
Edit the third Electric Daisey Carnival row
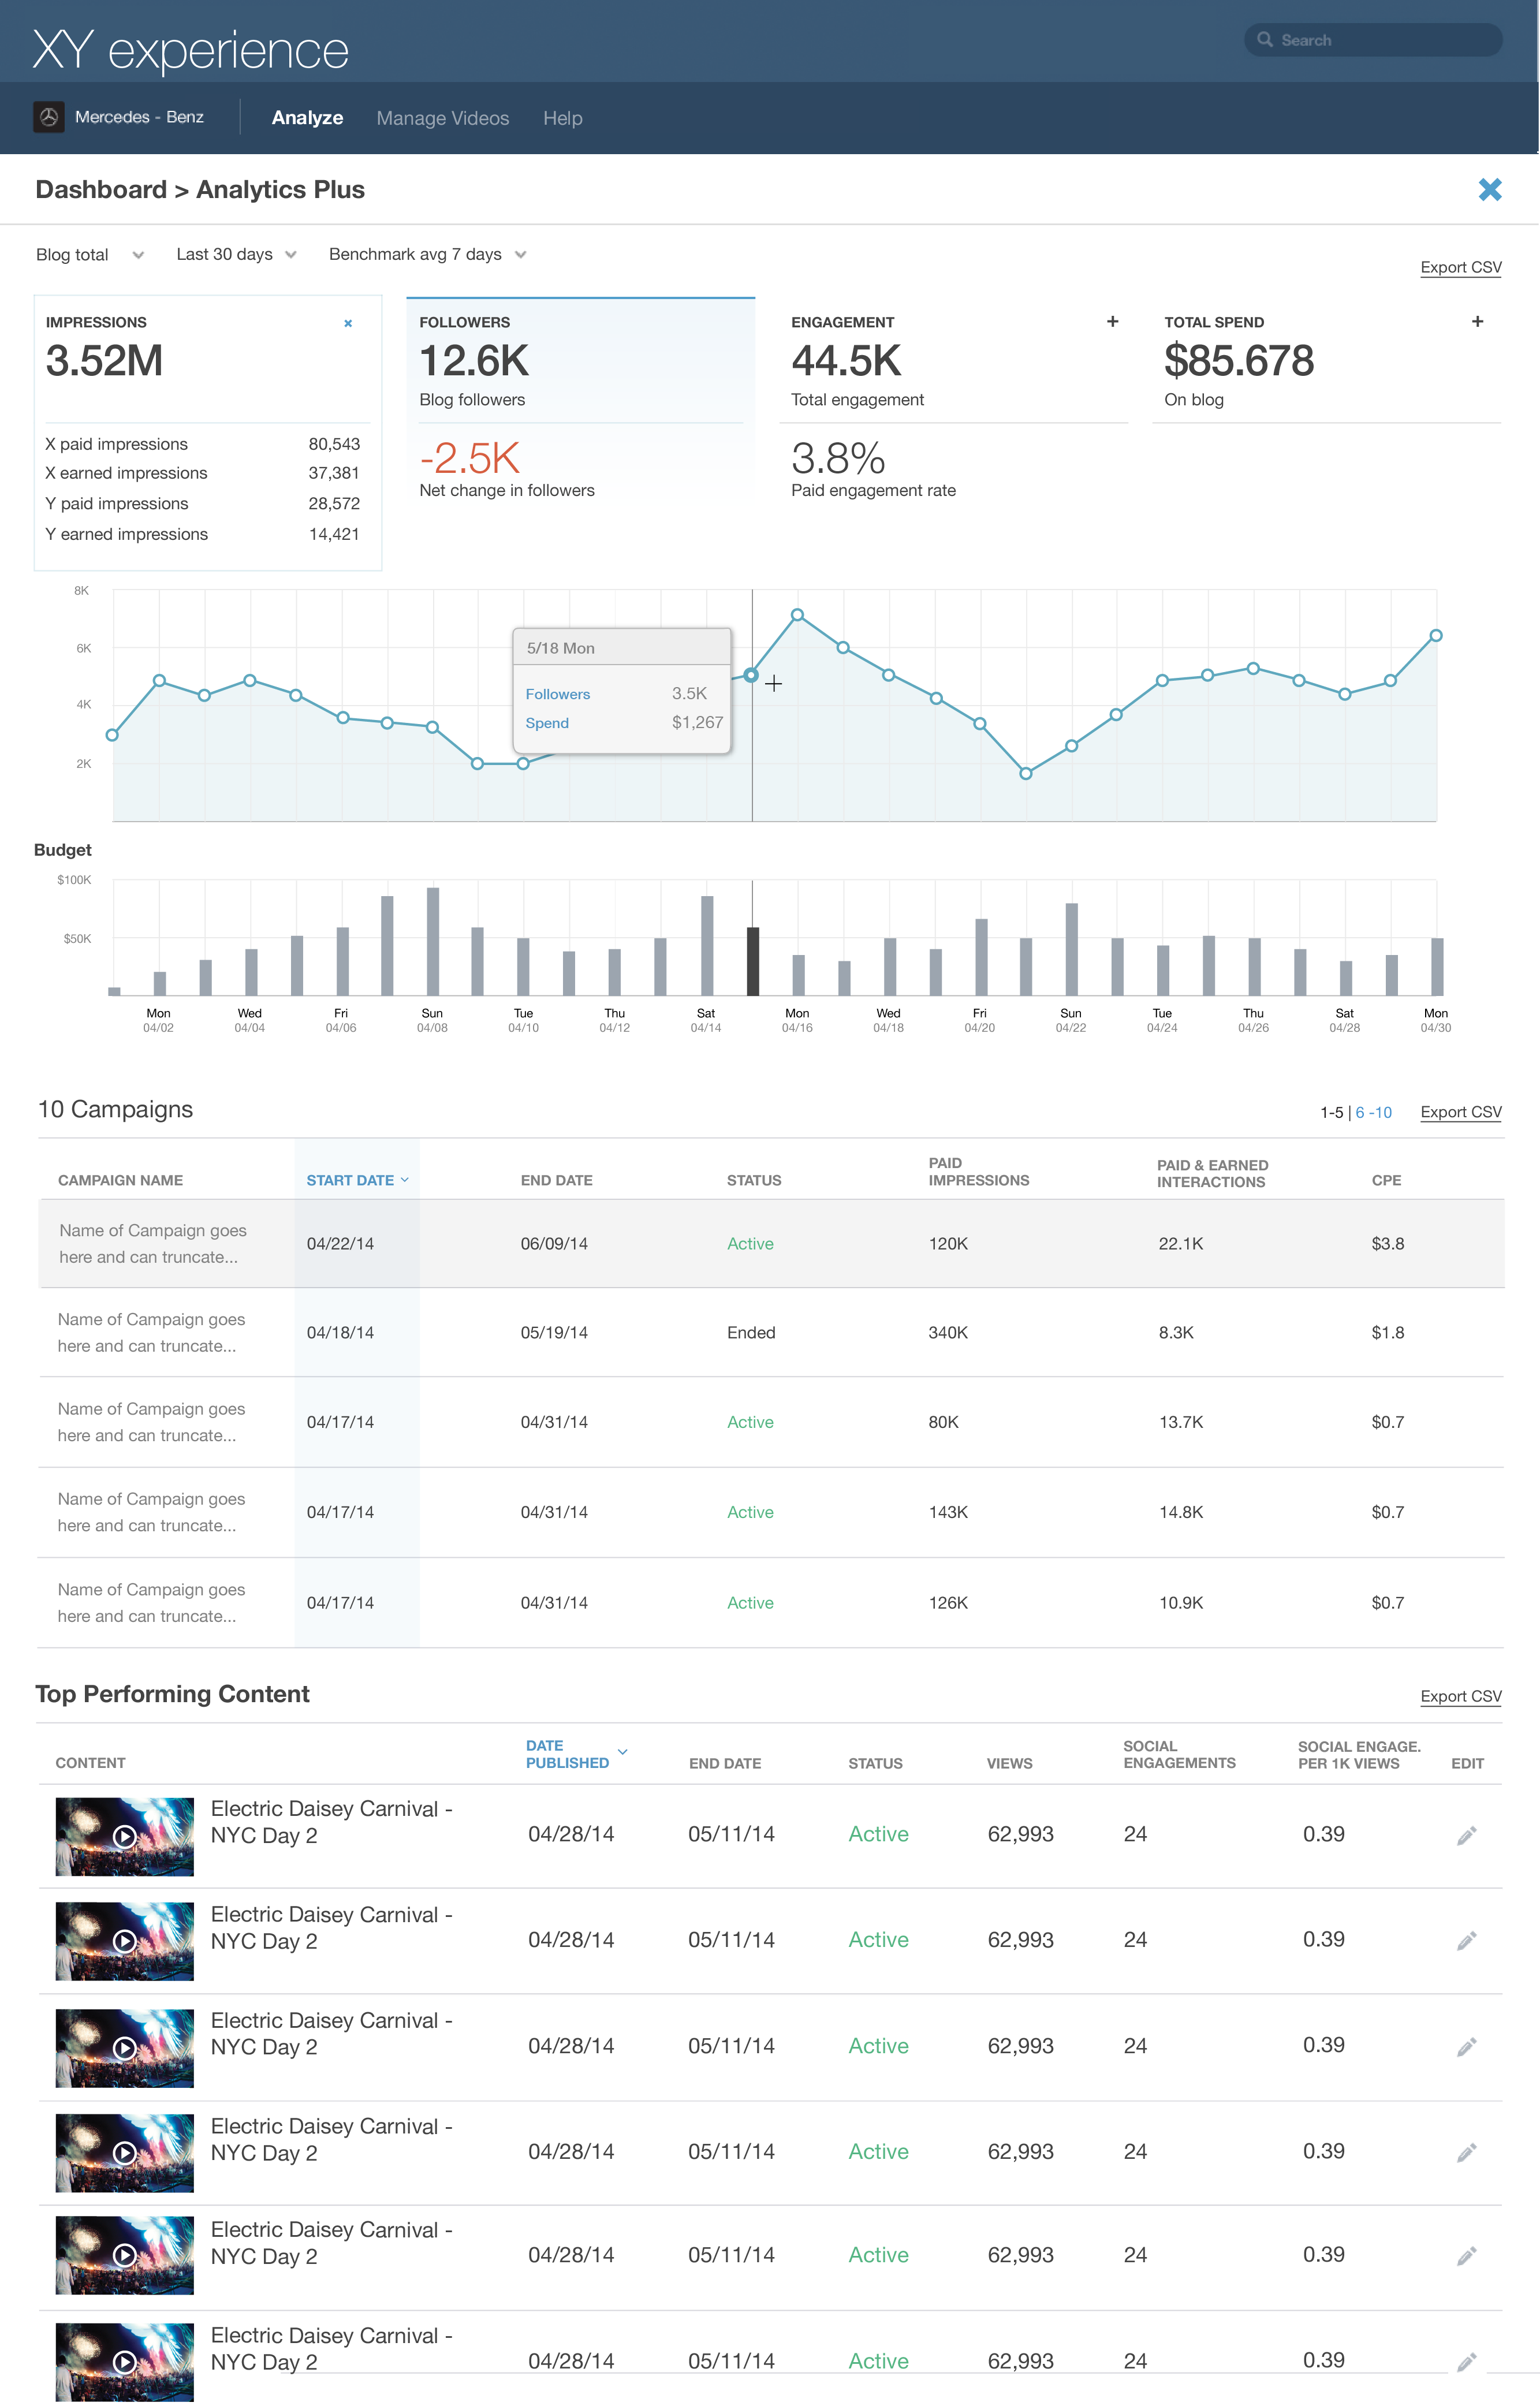(1466, 2047)
